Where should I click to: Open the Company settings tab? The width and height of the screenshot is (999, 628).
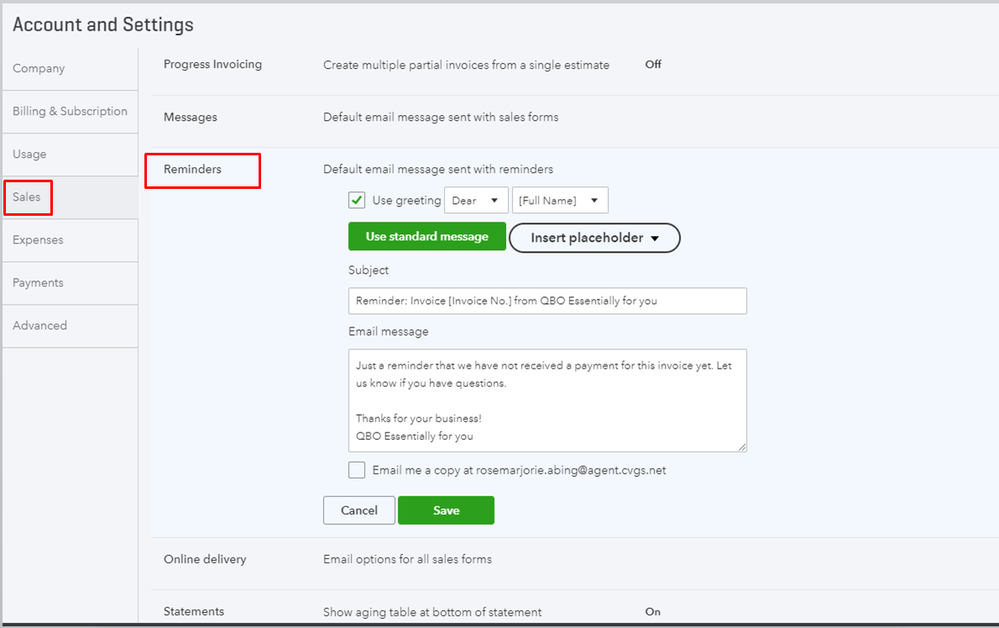pos(39,69)
